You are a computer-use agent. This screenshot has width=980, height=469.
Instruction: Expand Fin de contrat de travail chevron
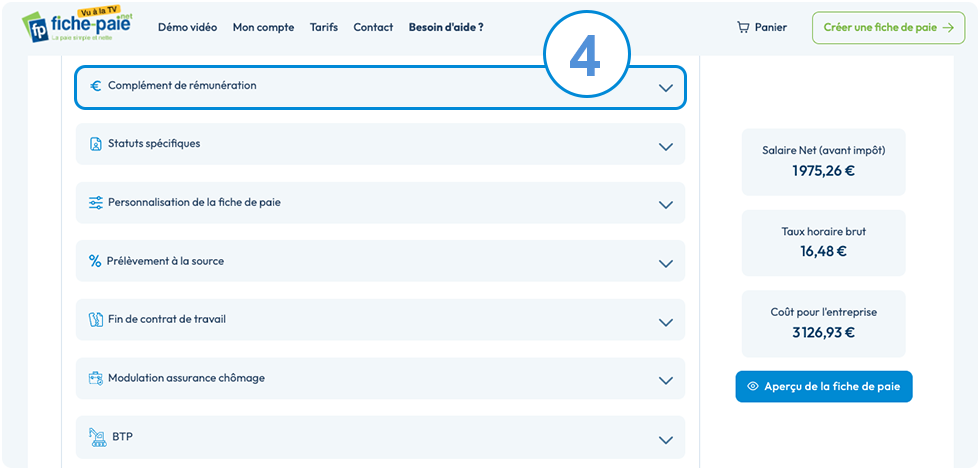pyautogui.click(x=666, y=323)
